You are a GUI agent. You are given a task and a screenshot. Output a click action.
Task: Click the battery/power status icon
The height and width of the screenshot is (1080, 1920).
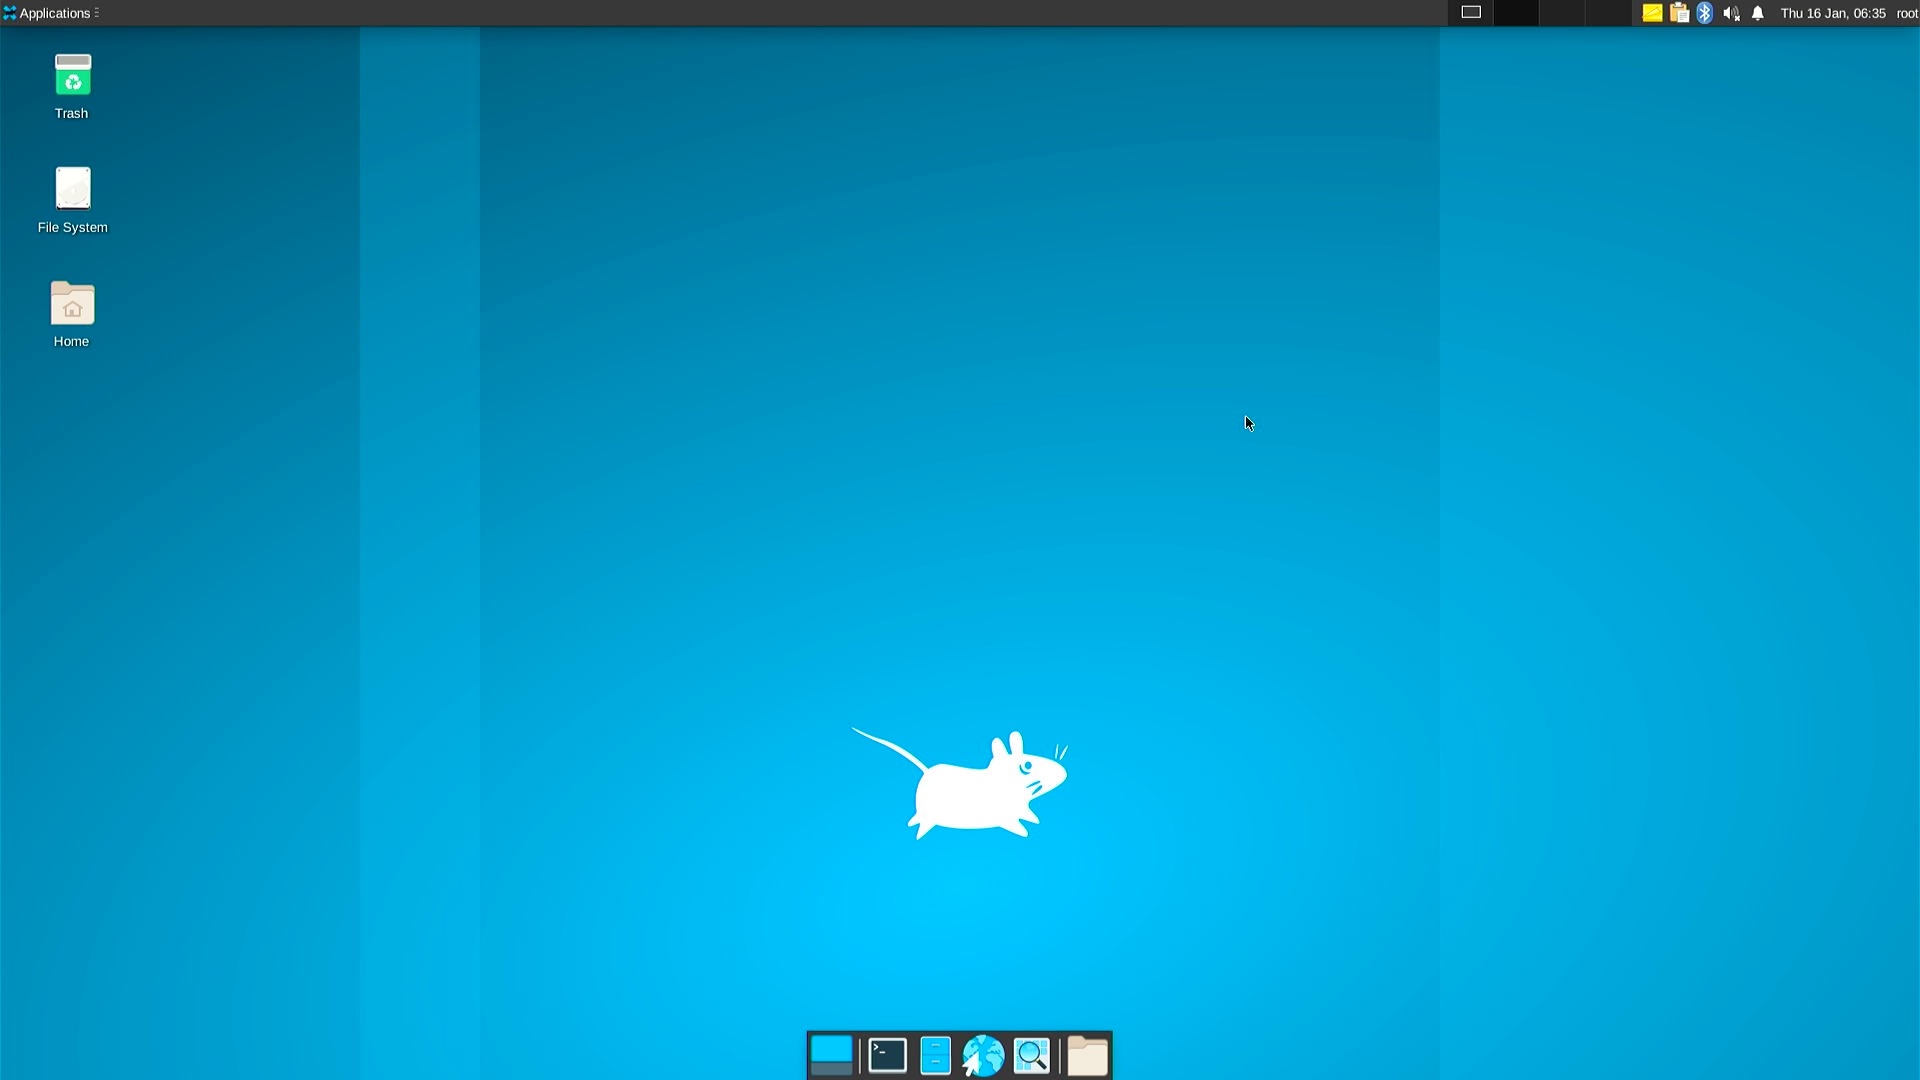pyautogui.click(x=1470, y=12)
